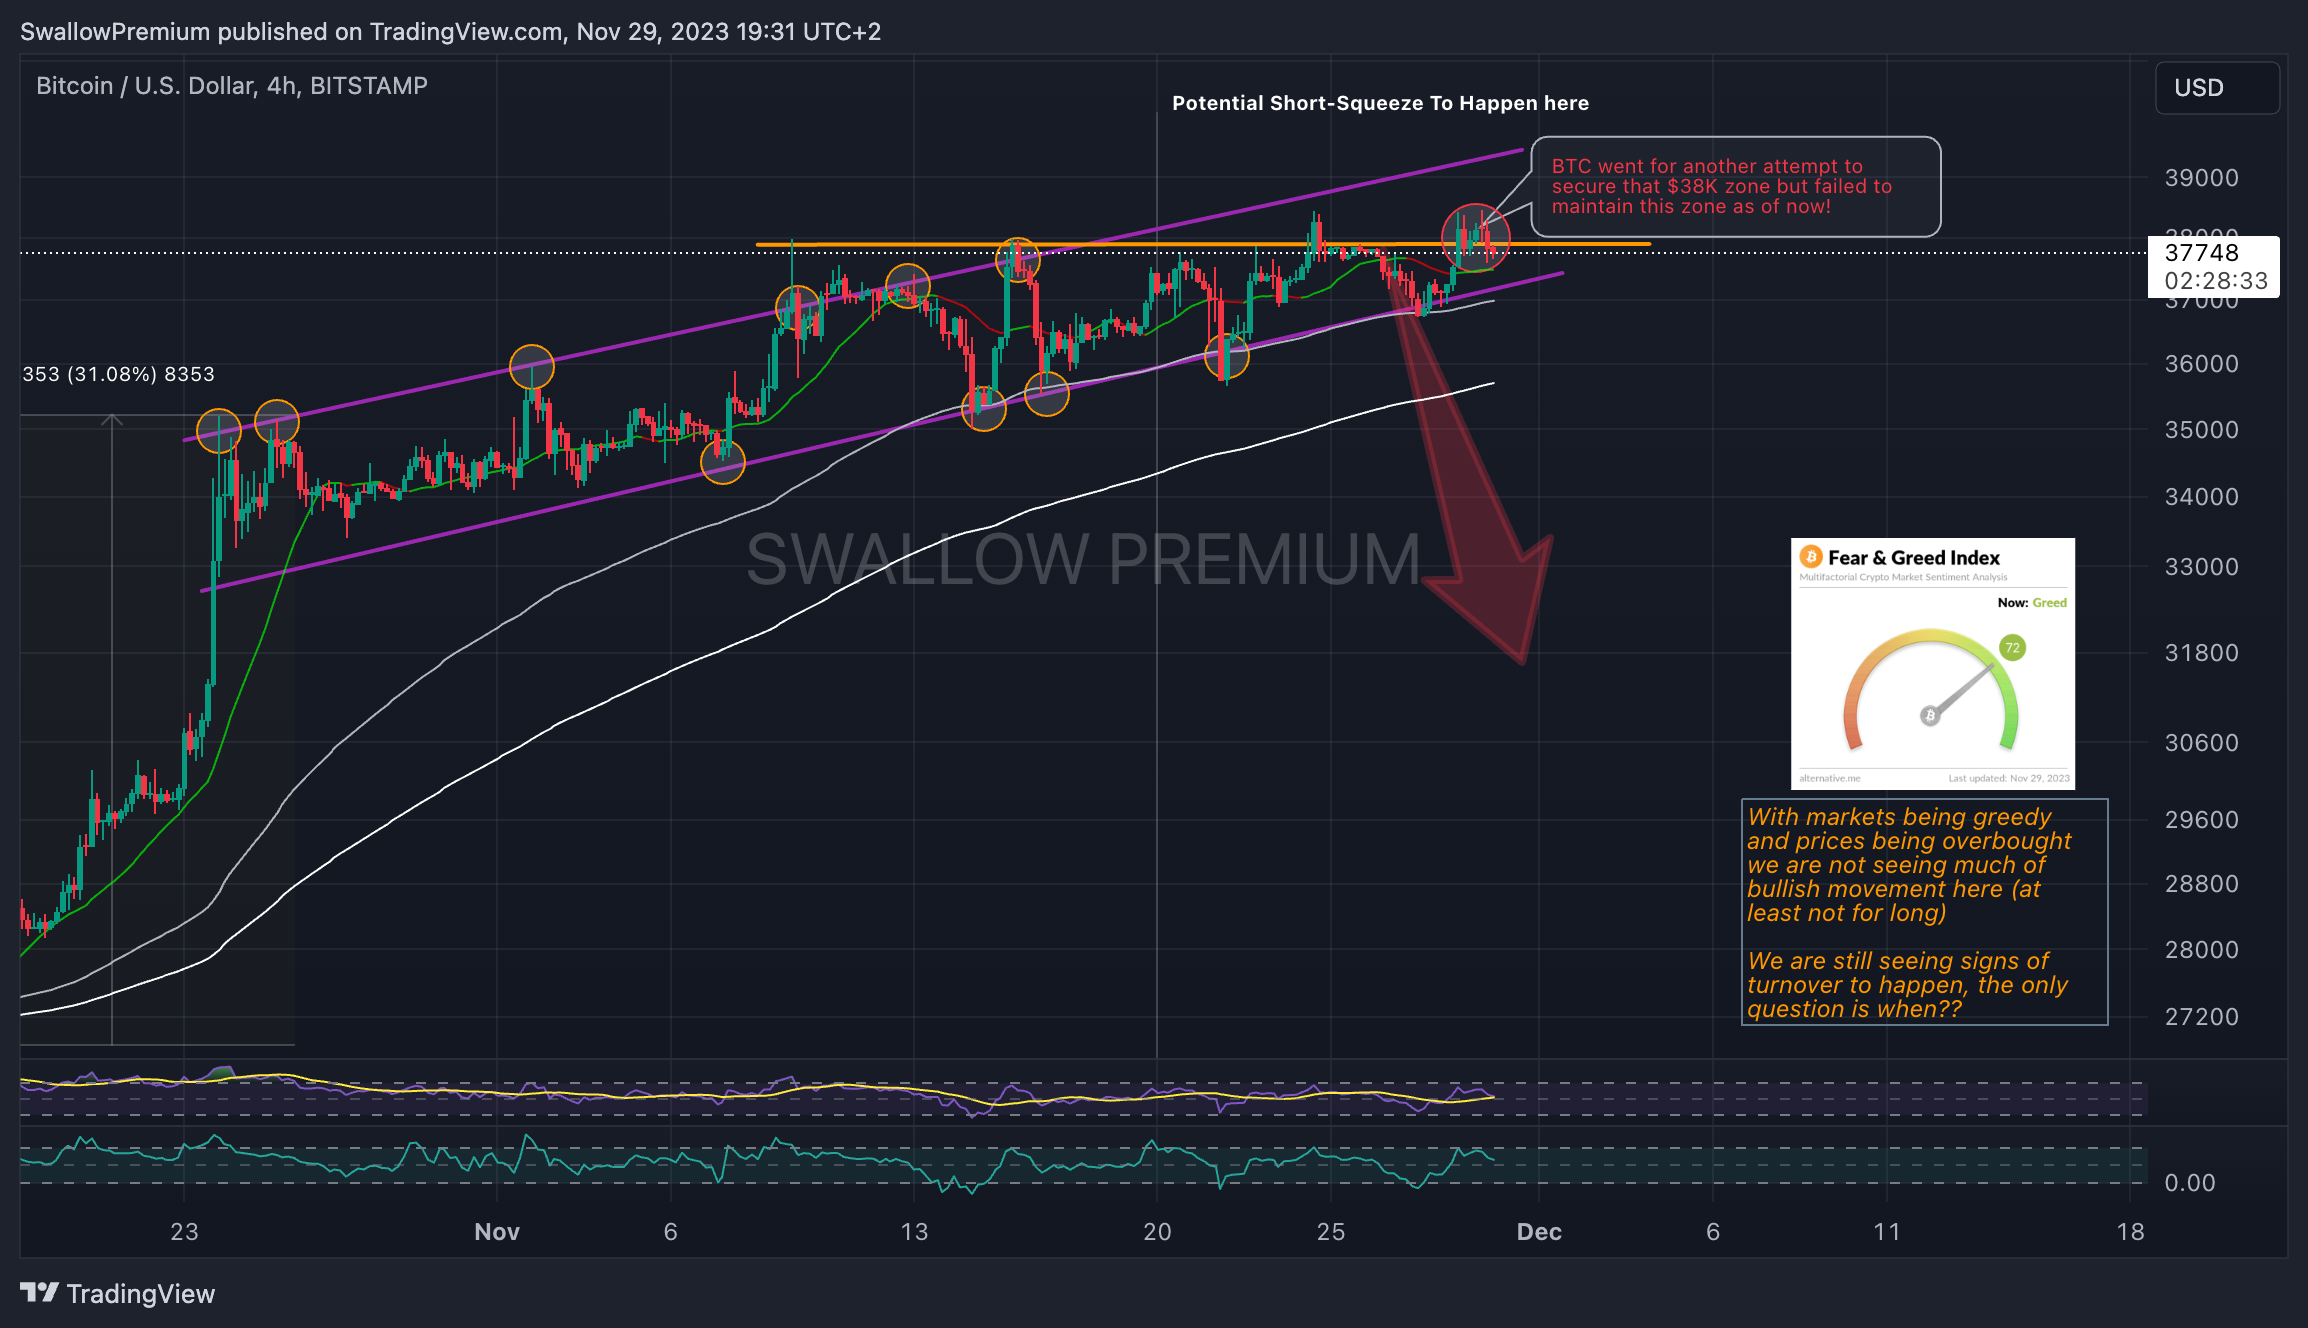The image size is (2308, 1328).
Task: Click the '23' date axis label
Action: 184,1232
